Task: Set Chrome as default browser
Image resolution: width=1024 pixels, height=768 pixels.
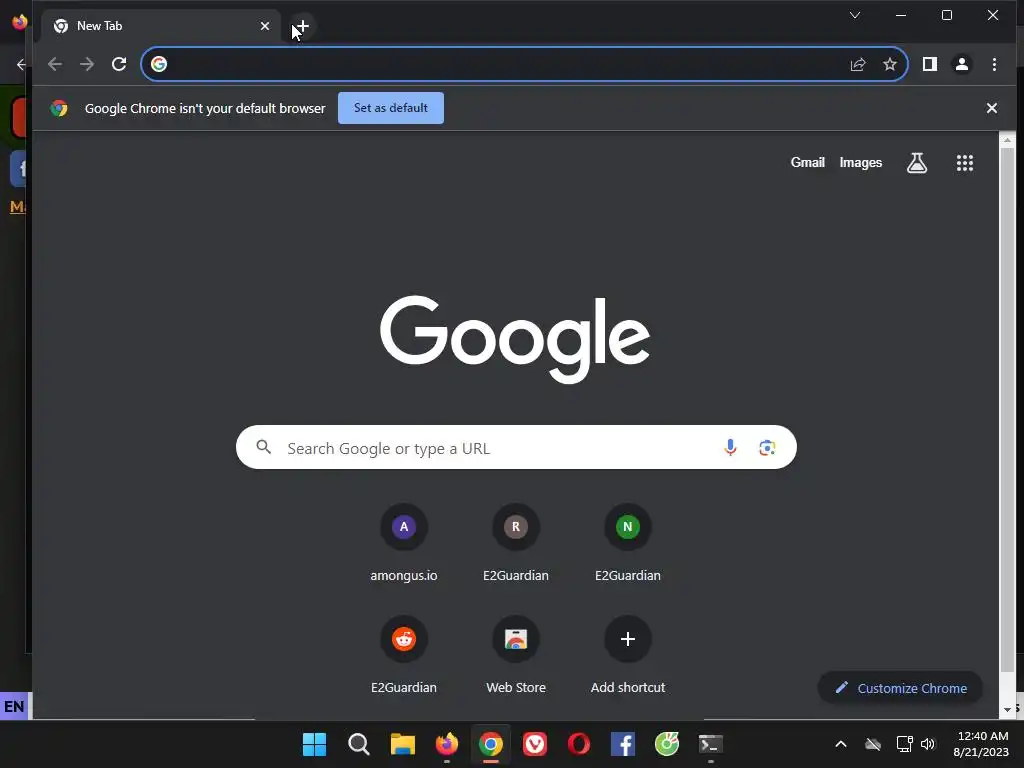Action: pos(391,108)
